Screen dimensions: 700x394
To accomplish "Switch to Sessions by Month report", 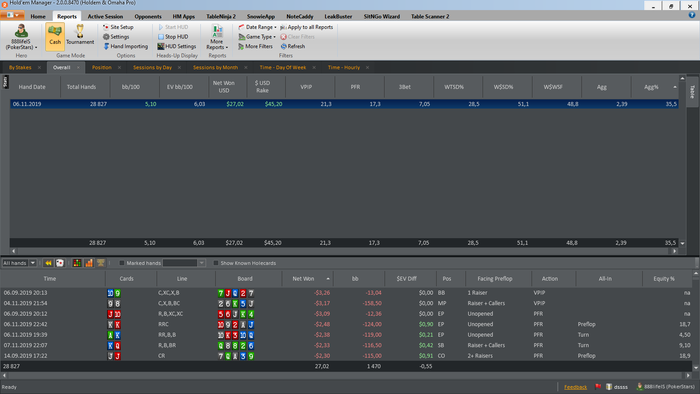I will [215, 67].
